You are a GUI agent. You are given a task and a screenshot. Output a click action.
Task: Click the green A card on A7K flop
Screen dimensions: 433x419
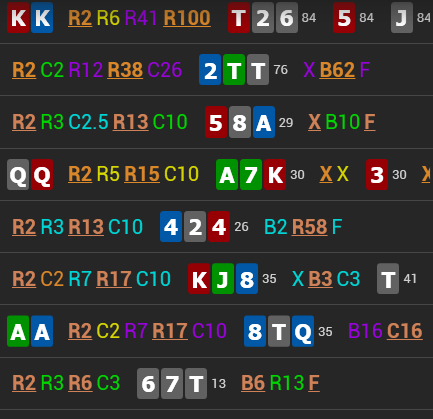click(x=227, y=174)
